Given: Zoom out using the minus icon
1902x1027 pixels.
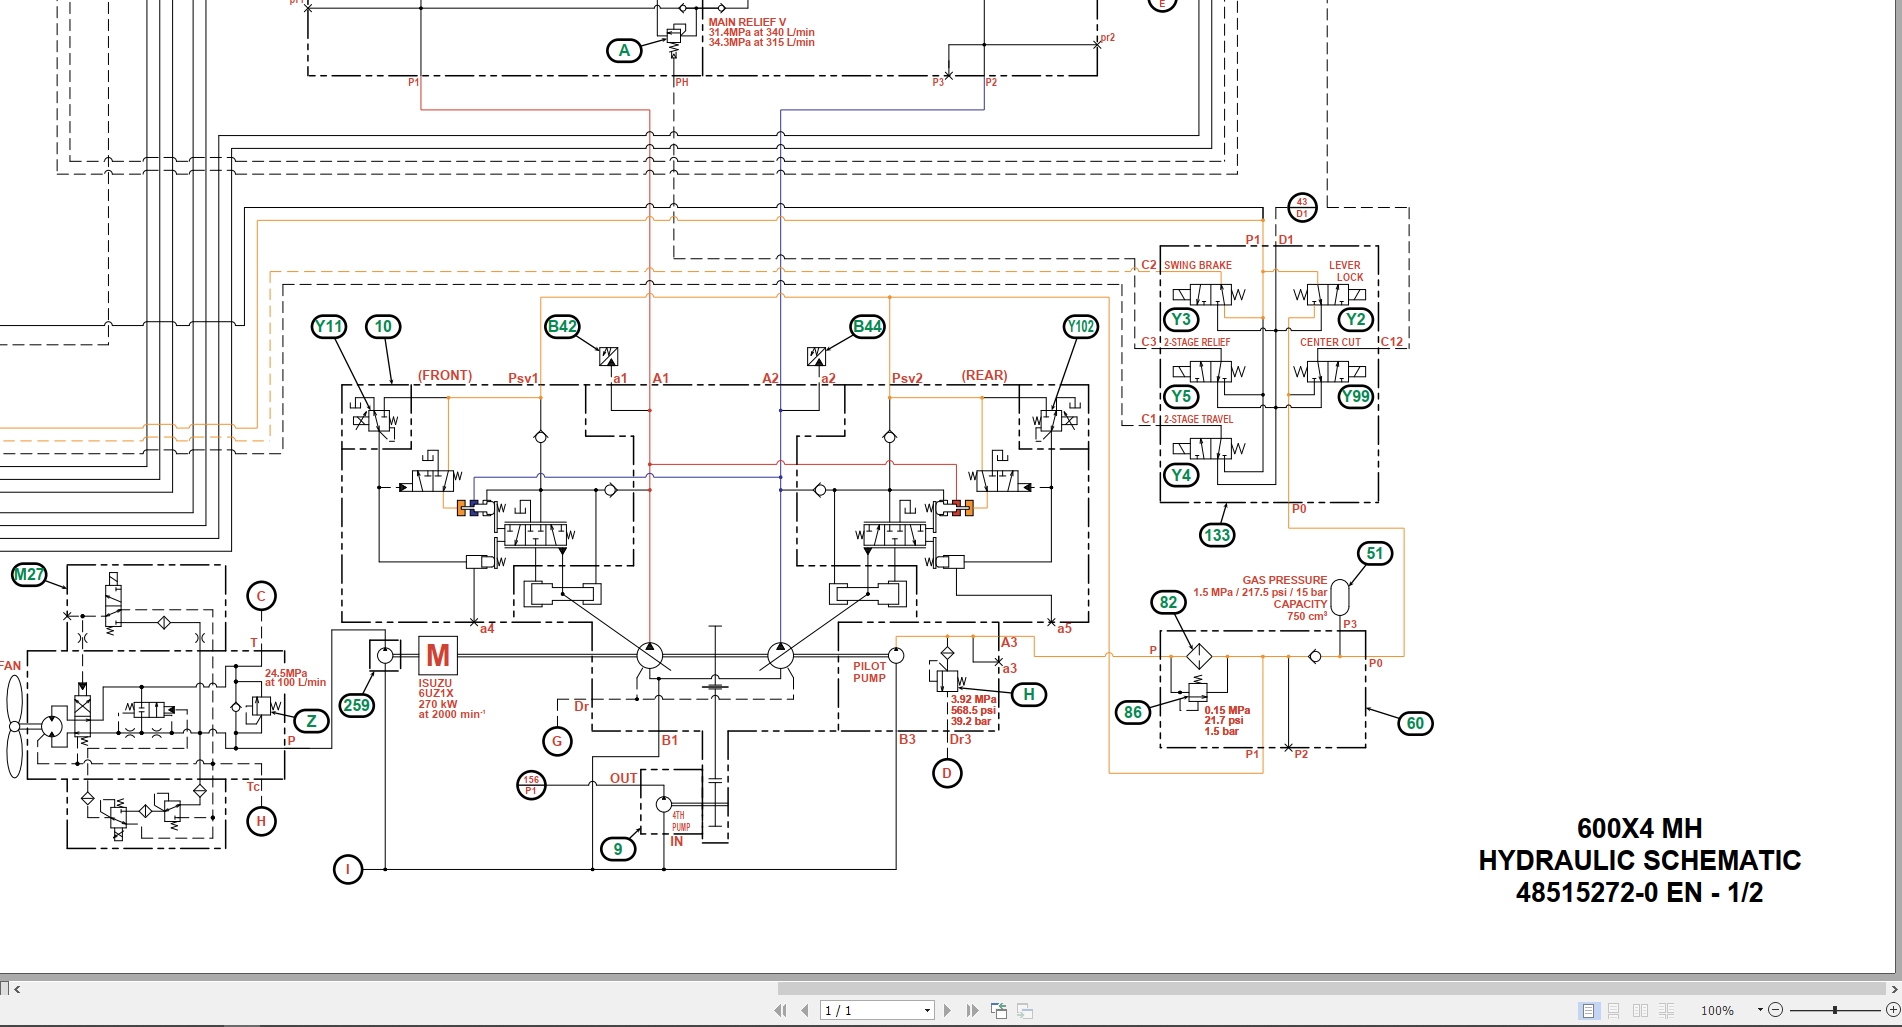Looking at the screenshot, I should point(1776,1010).
